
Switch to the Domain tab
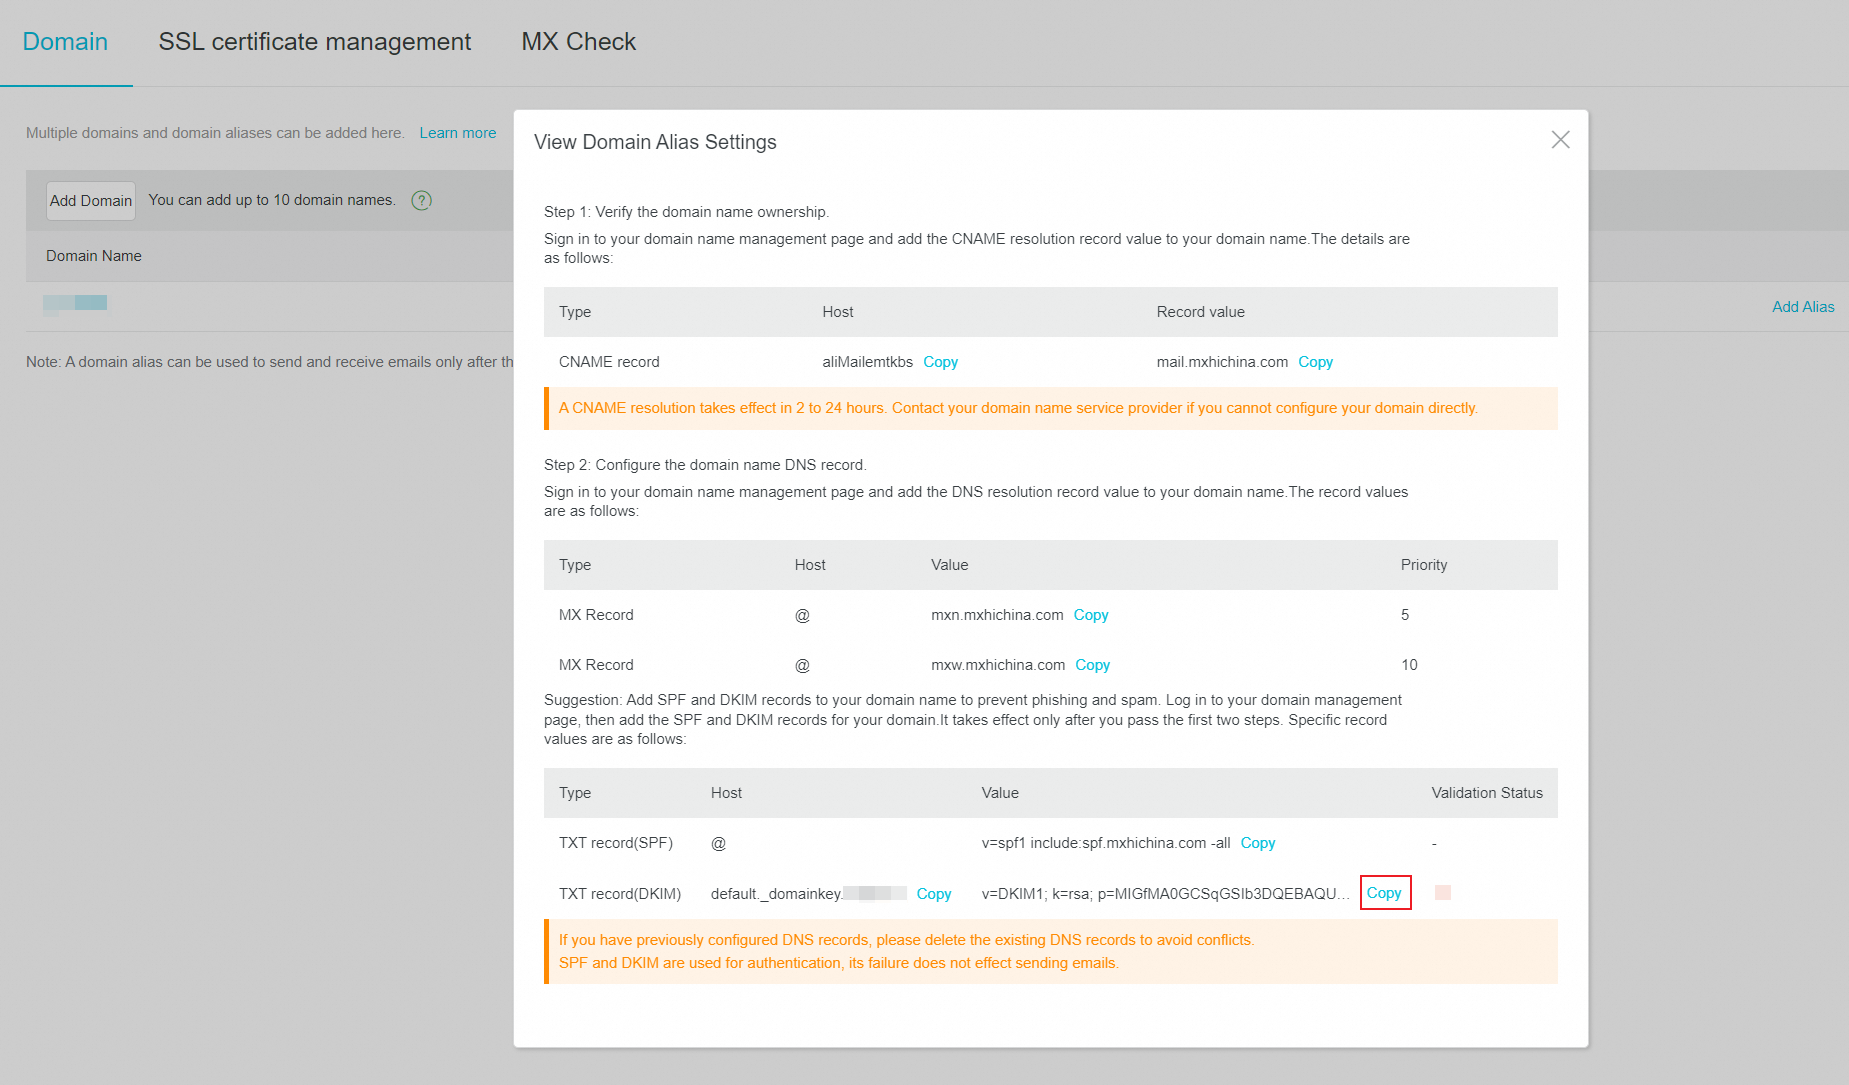[65, 42]
